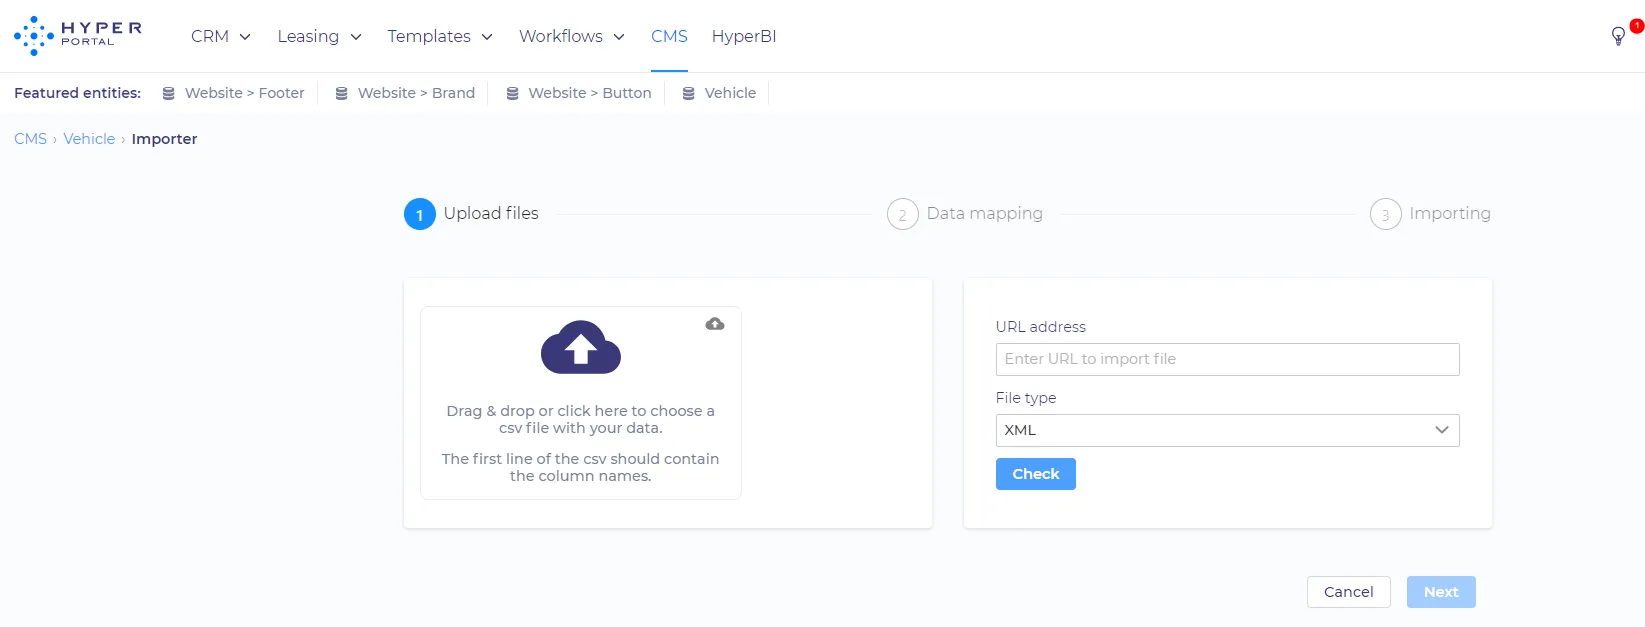
Task: Click the database icon beside Website > Brand
Action: 342,93
